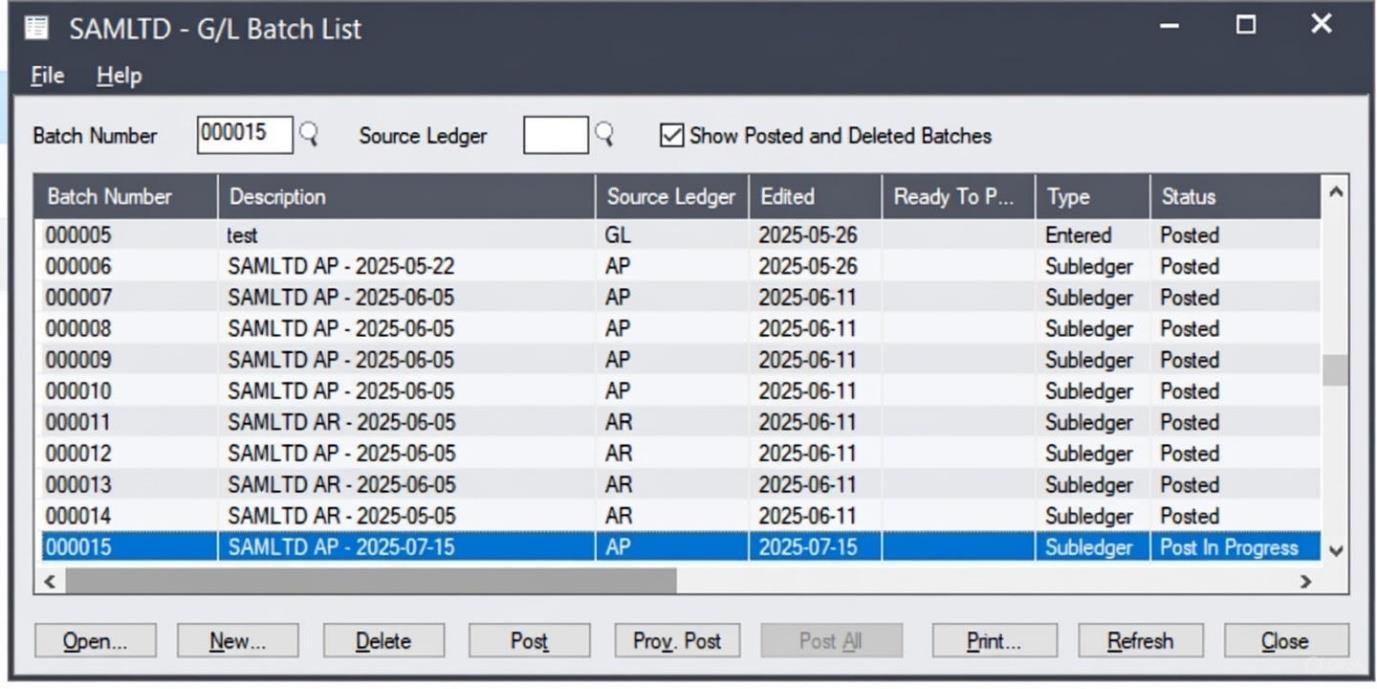Click the Source Ledger input field
This screenshot has height=689, width=1377.
tap(555, 135)
